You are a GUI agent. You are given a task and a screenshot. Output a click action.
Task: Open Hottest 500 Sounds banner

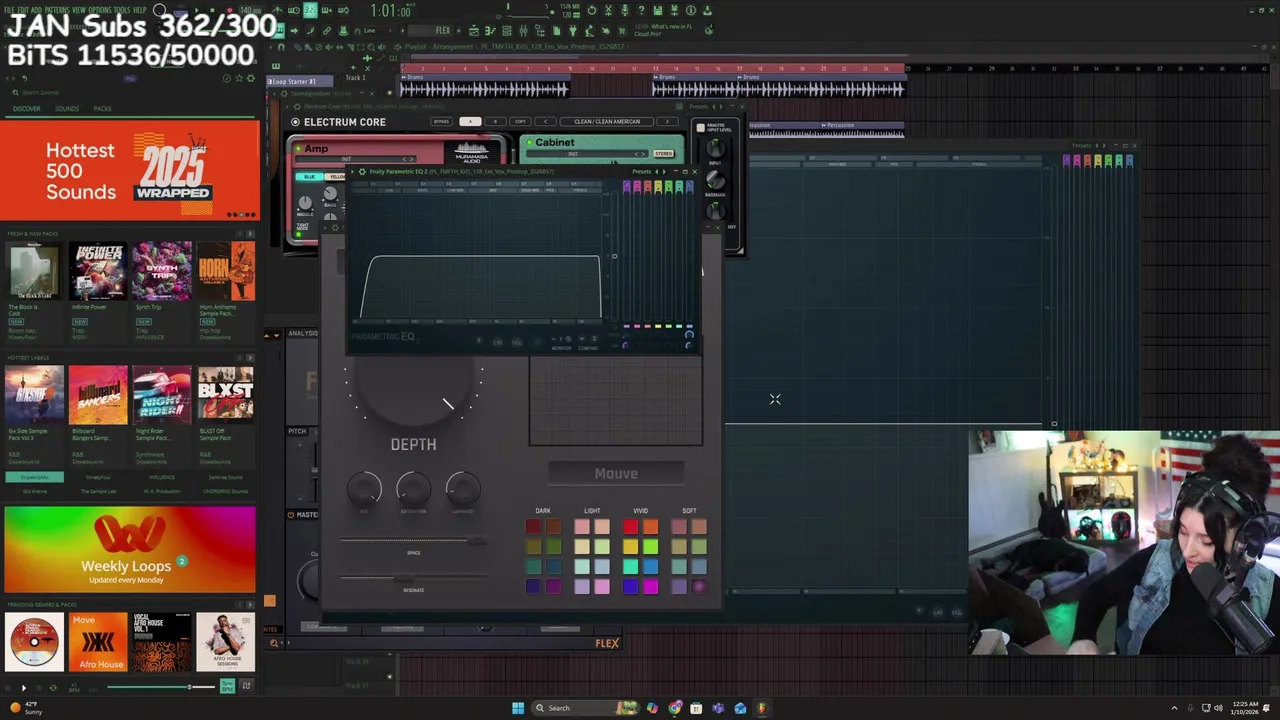130,170
